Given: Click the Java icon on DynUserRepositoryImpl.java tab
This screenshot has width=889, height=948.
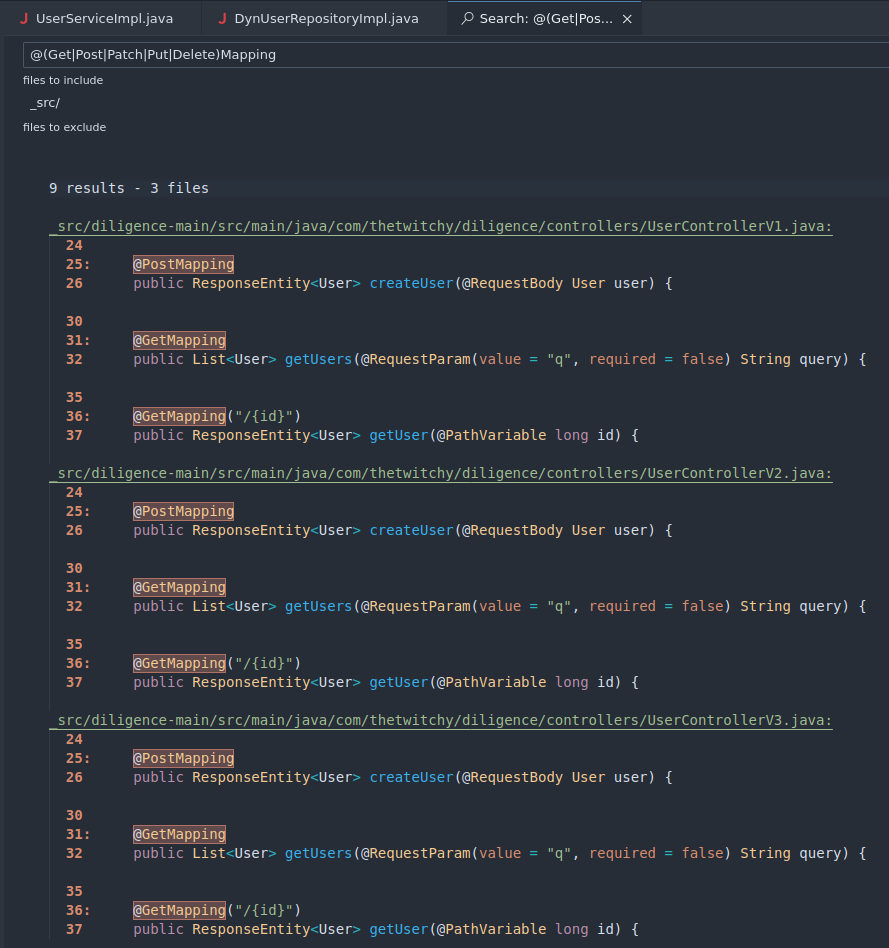Looking at the screenshot, I should pos(222,19).
